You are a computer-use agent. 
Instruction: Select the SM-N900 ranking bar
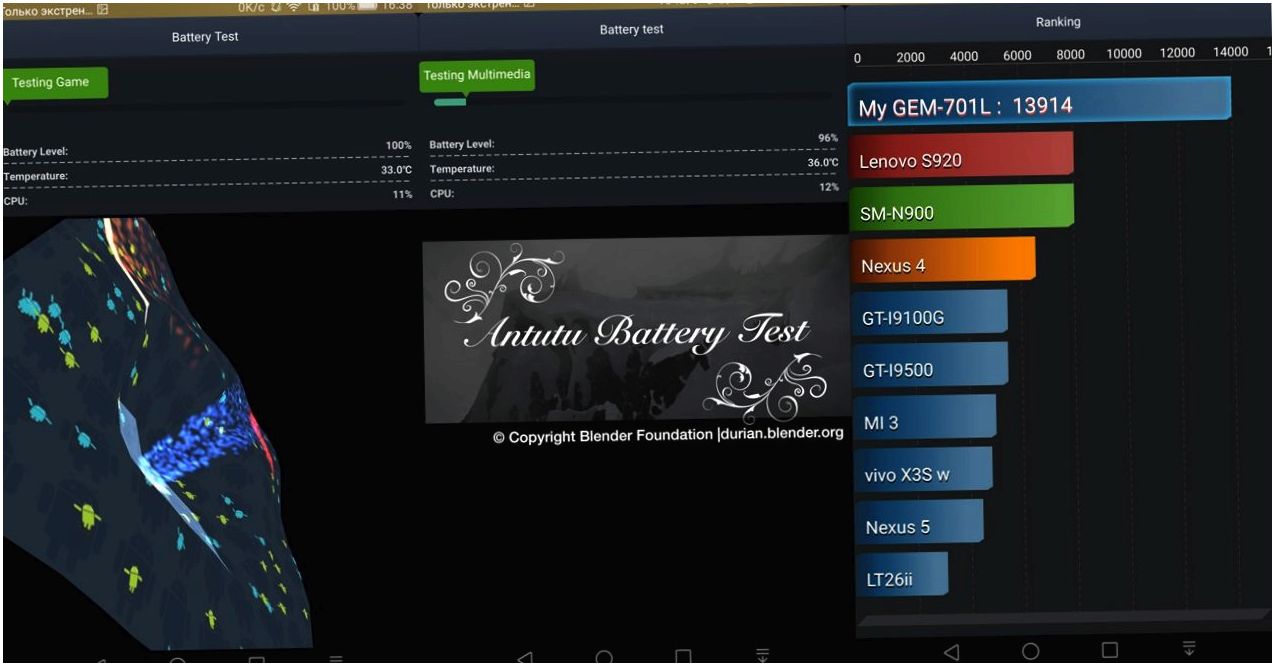click(961, 209)
